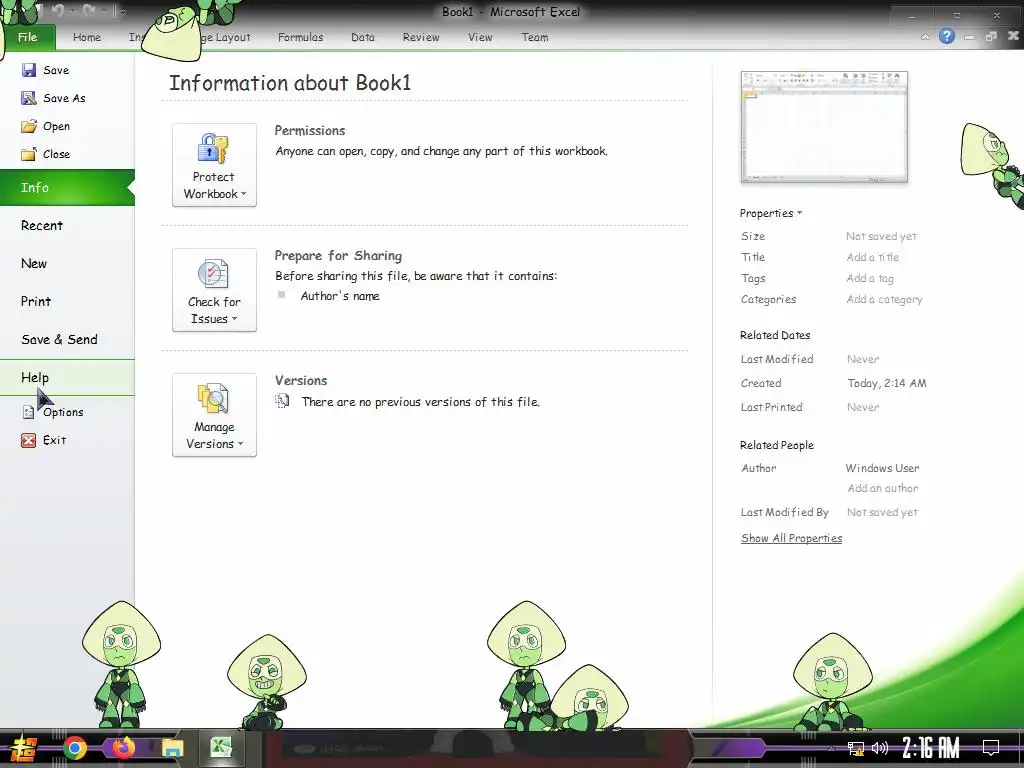
Task: Open the Start menu button
Action: point(23,748)
